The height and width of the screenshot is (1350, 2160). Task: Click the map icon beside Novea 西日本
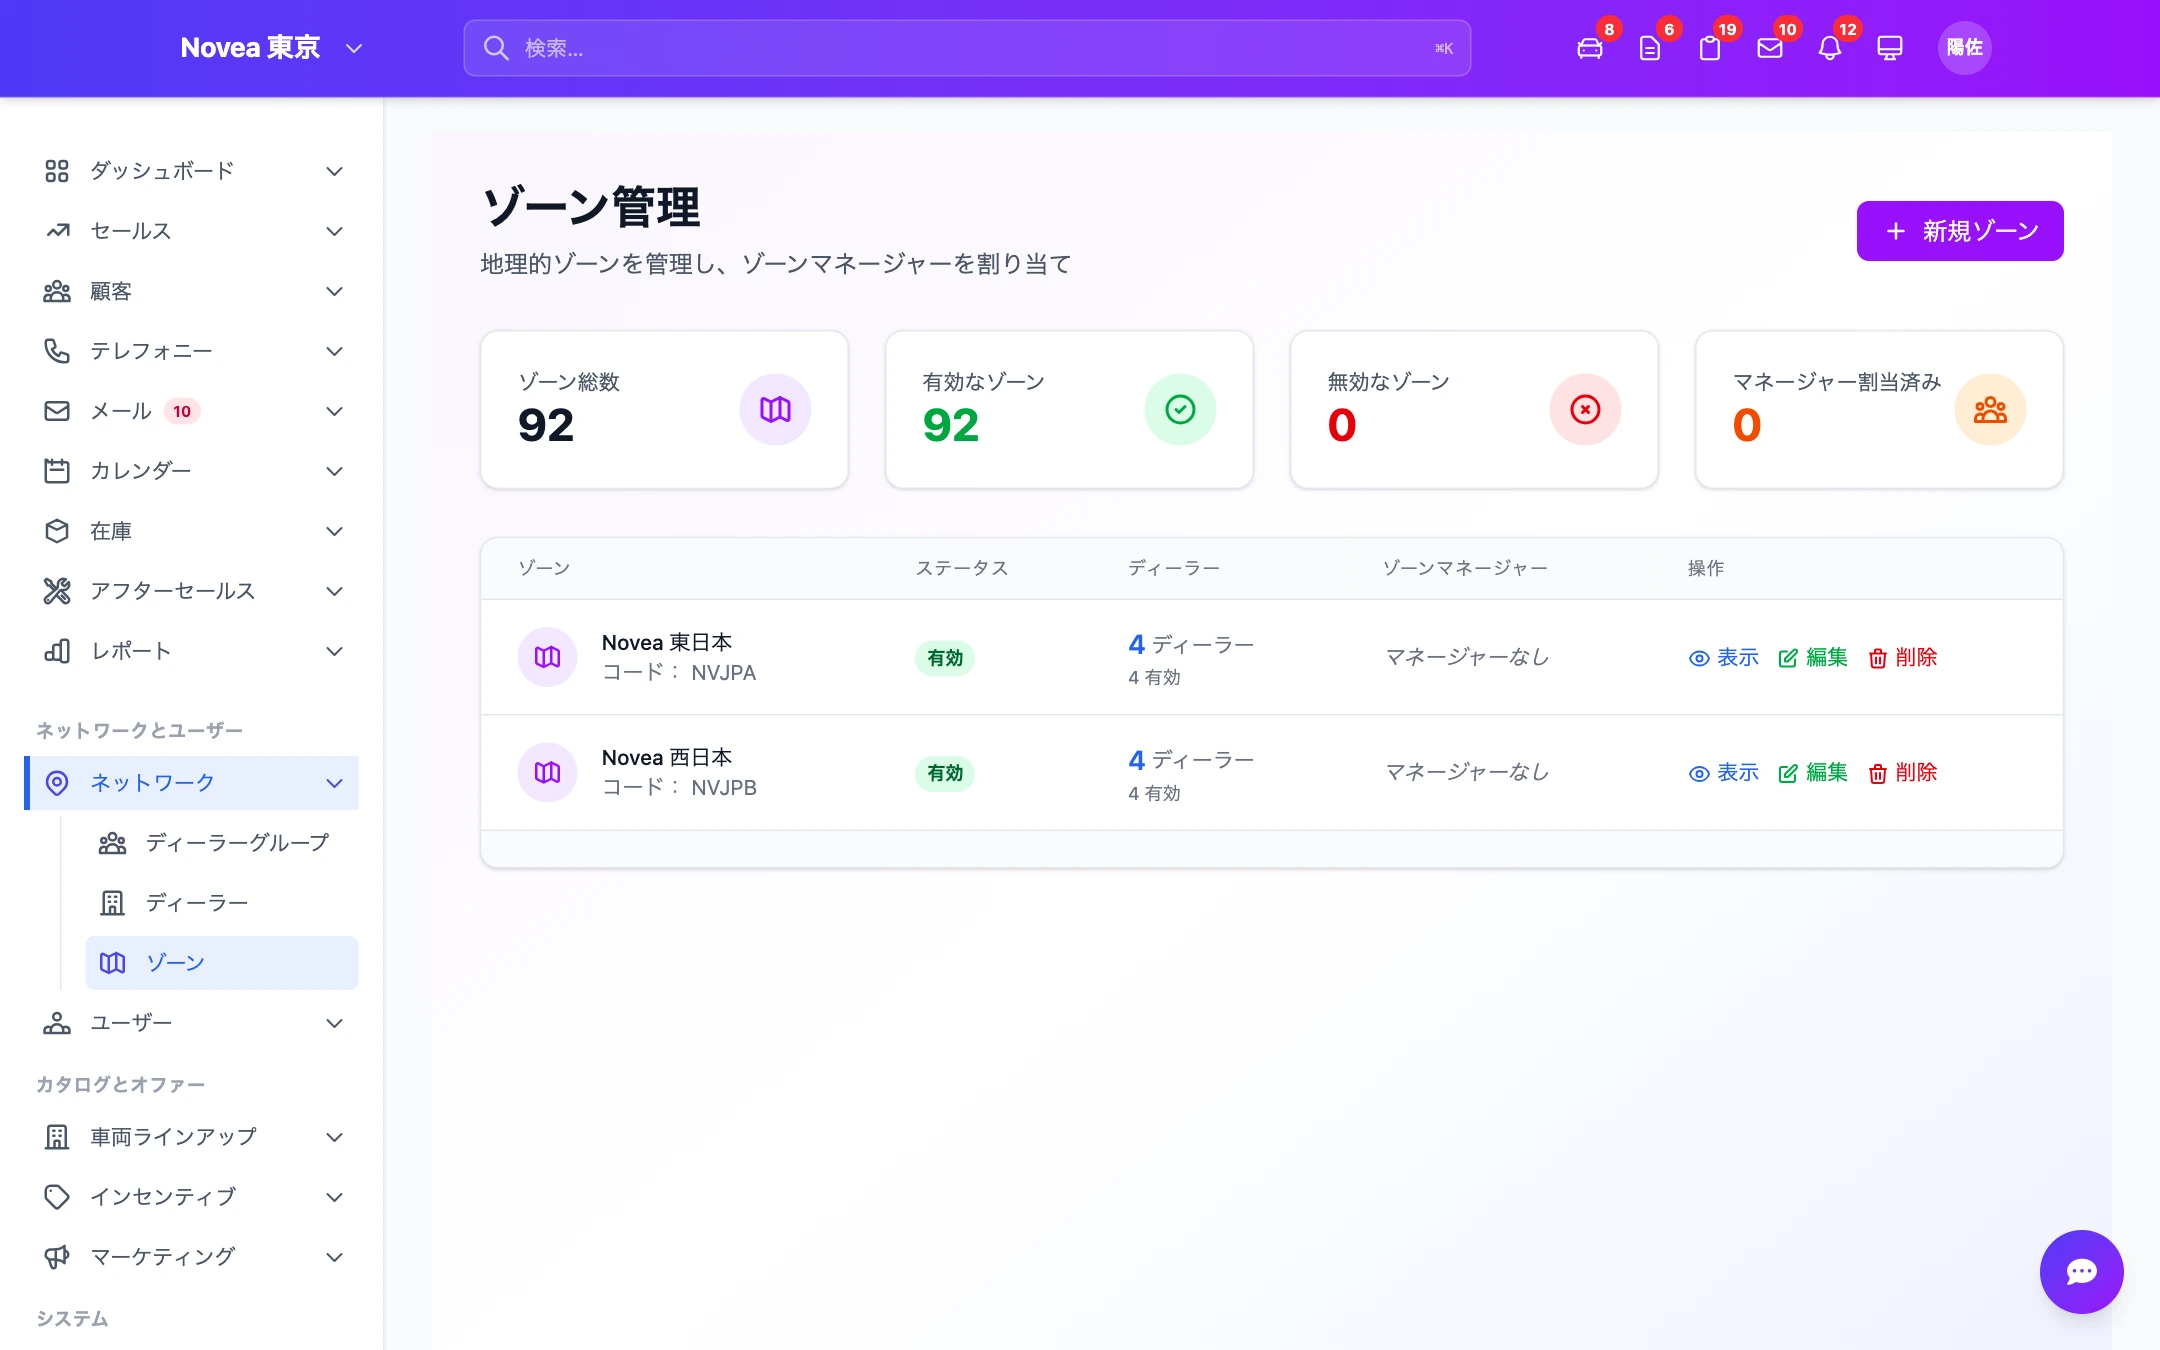(547, 772)
